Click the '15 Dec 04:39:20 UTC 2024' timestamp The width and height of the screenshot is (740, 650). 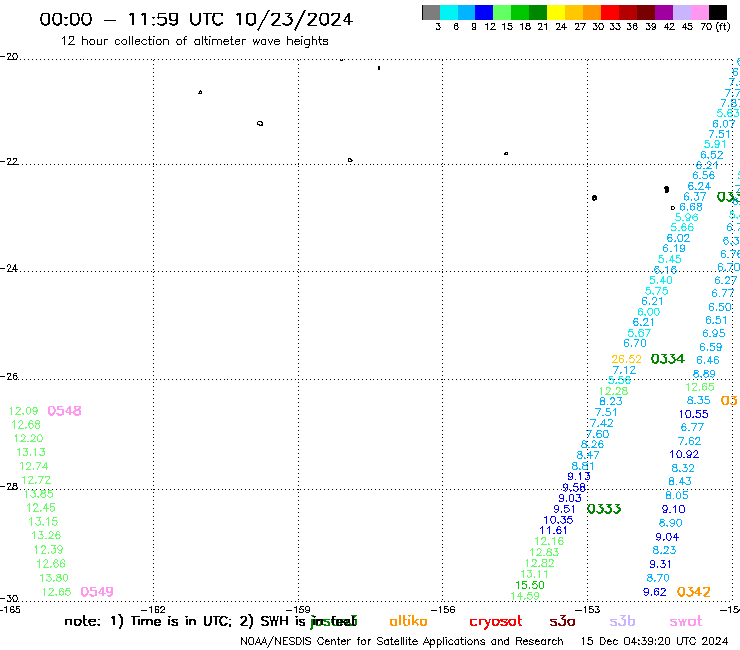pyautogui.click(x=654, y=642)
